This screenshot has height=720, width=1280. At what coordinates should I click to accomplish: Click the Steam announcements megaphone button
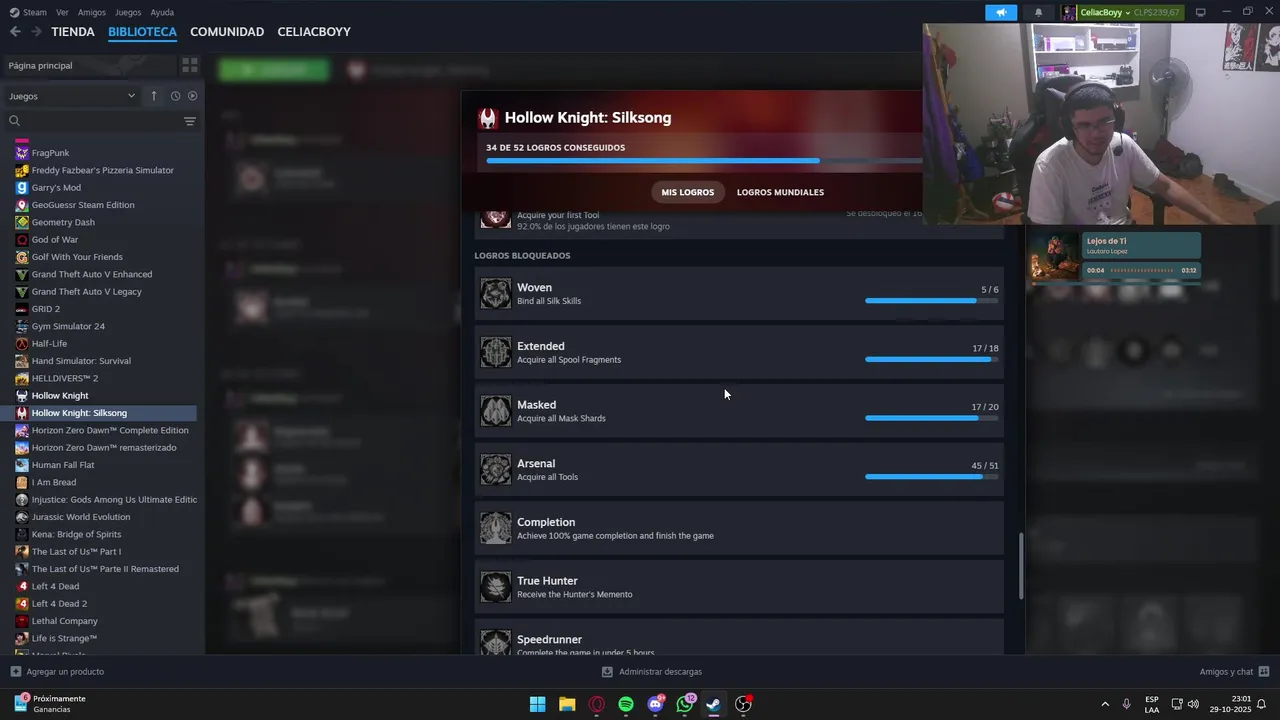1001,12
